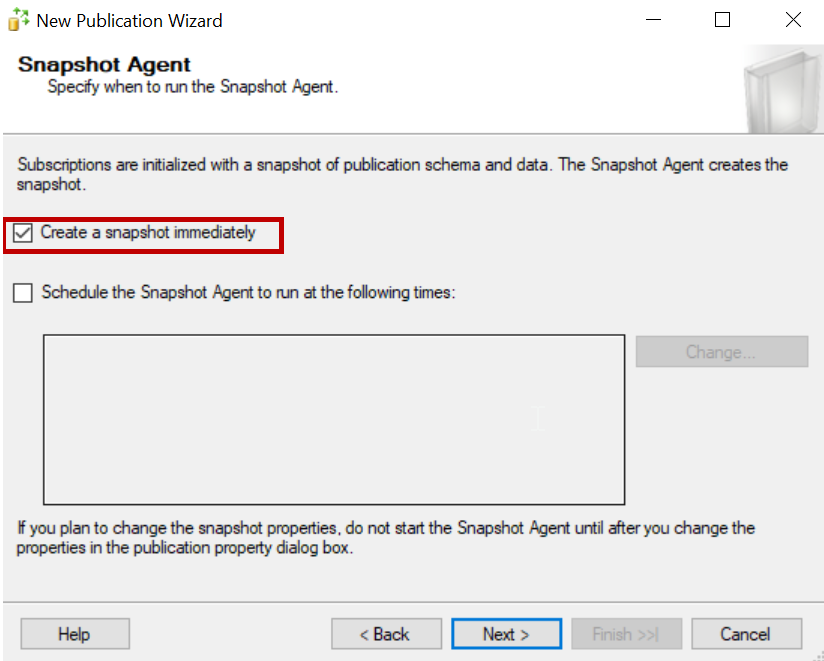Close the wizard with the X button
The image size is (824, 661).
pyautogui.click(x=793, y=20)
